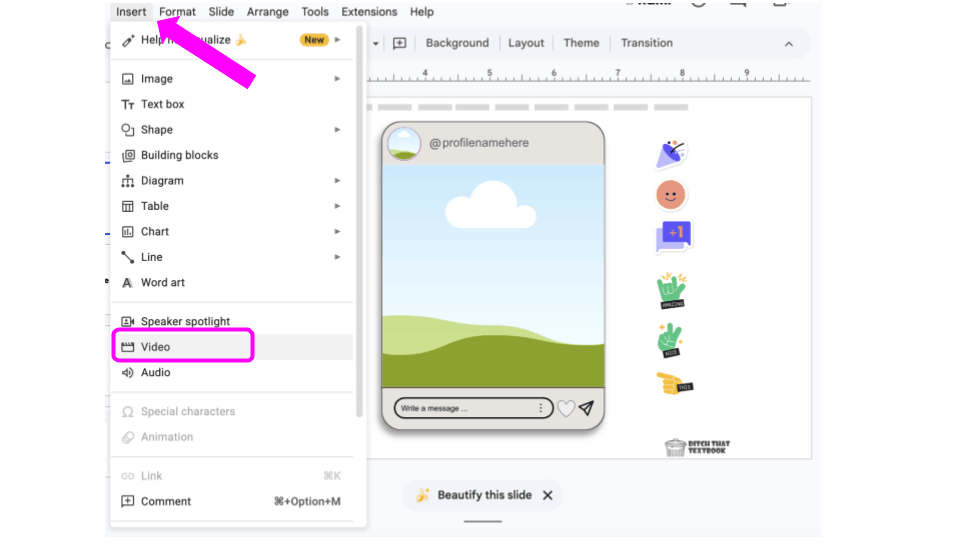
Task: Click the Table grid icon
Action: coord(127,206)
